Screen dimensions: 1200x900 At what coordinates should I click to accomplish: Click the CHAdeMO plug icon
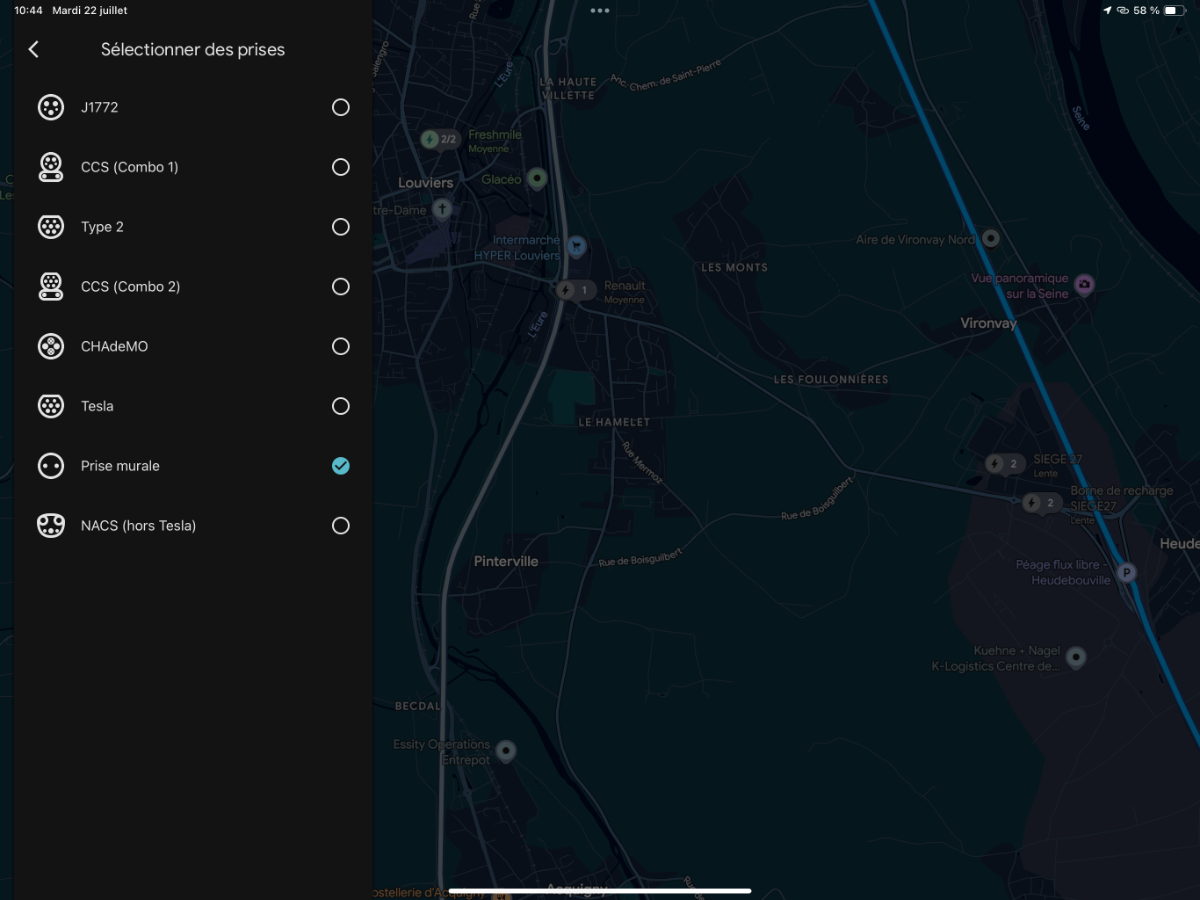[x=51, y=346]
